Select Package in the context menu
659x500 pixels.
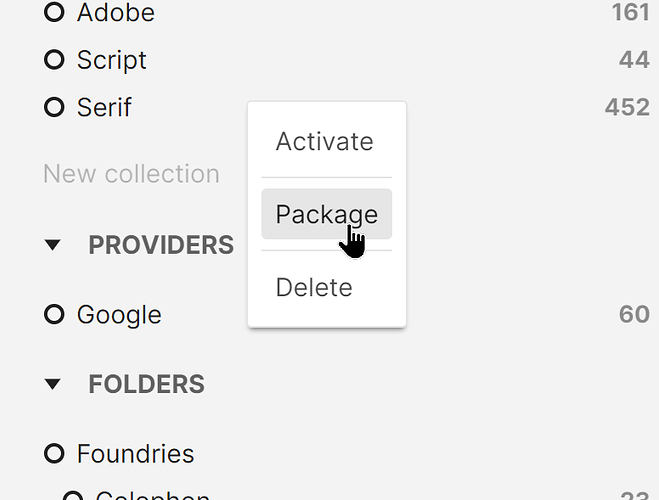coord(326,214)
